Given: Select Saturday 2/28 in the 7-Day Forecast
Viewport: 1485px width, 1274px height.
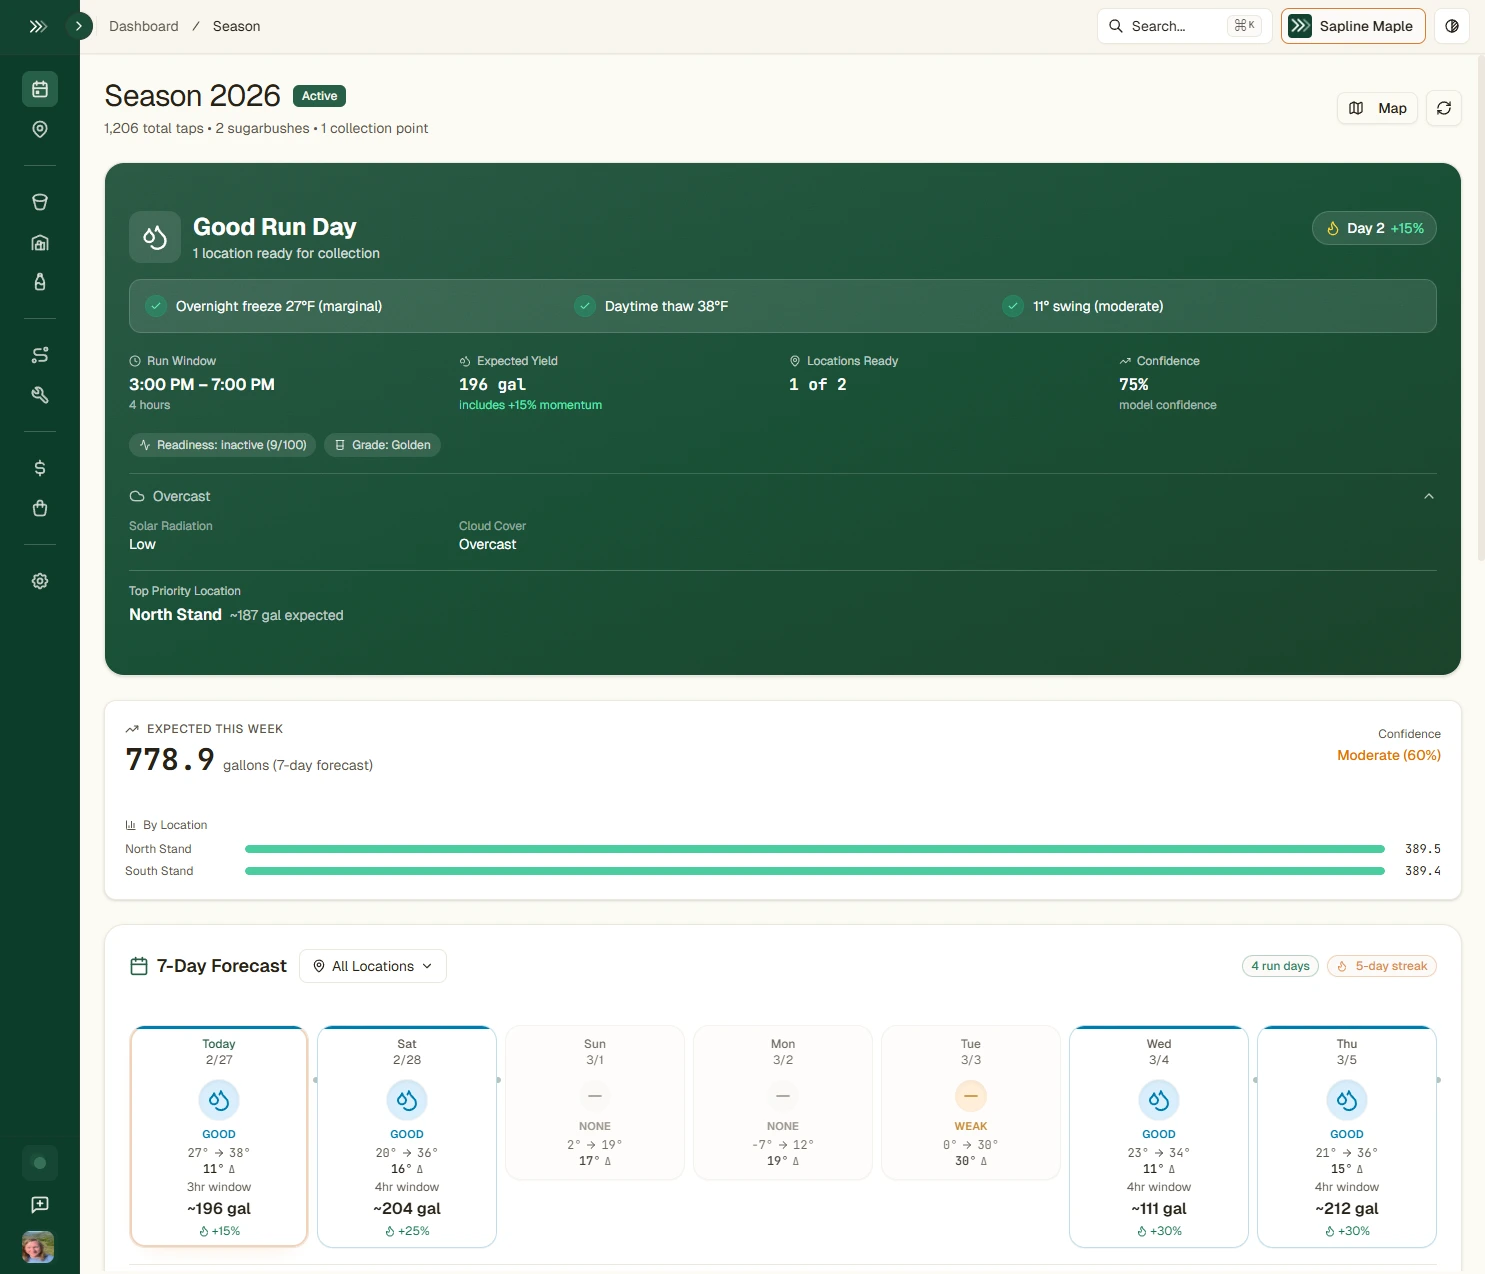Looking at the screenshot, I should pos(406,1137).
